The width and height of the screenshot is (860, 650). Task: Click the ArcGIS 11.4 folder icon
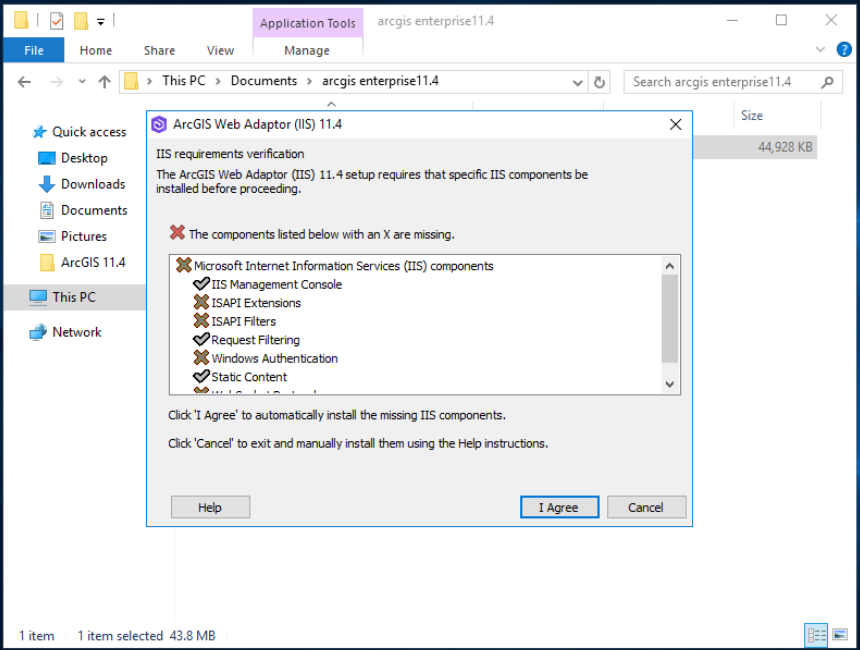click(47, 263)
